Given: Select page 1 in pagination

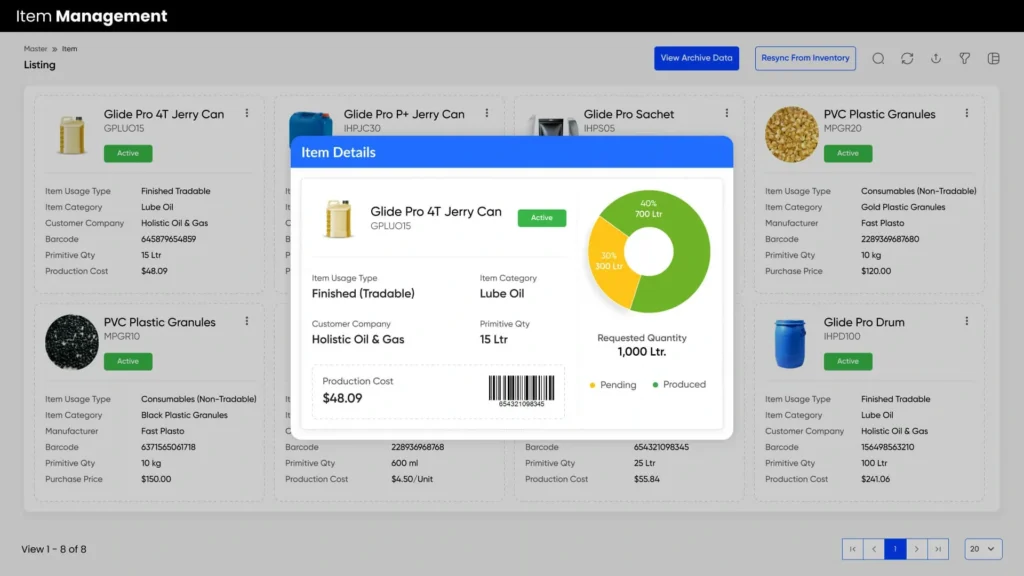Looking at the screenshot, I should [895, 549].
